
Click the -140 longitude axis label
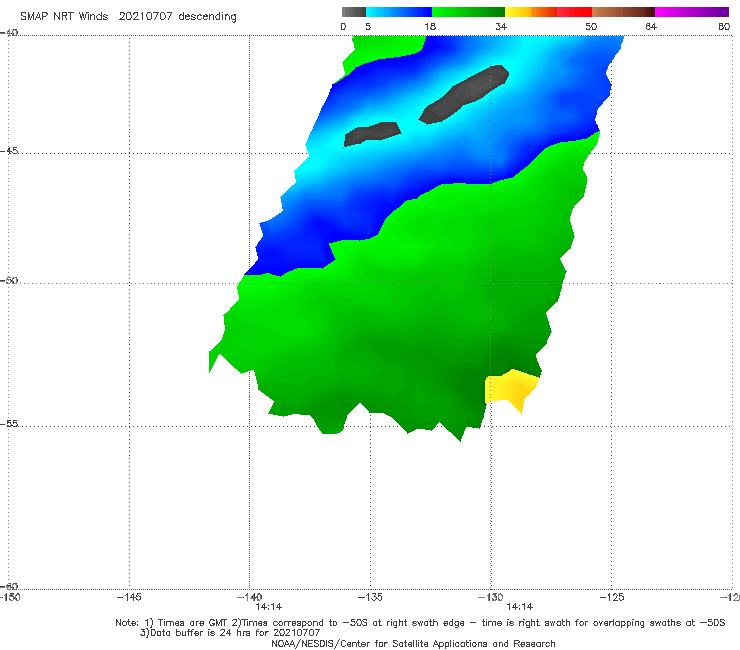pyautogui.click(x=249, y=597)
